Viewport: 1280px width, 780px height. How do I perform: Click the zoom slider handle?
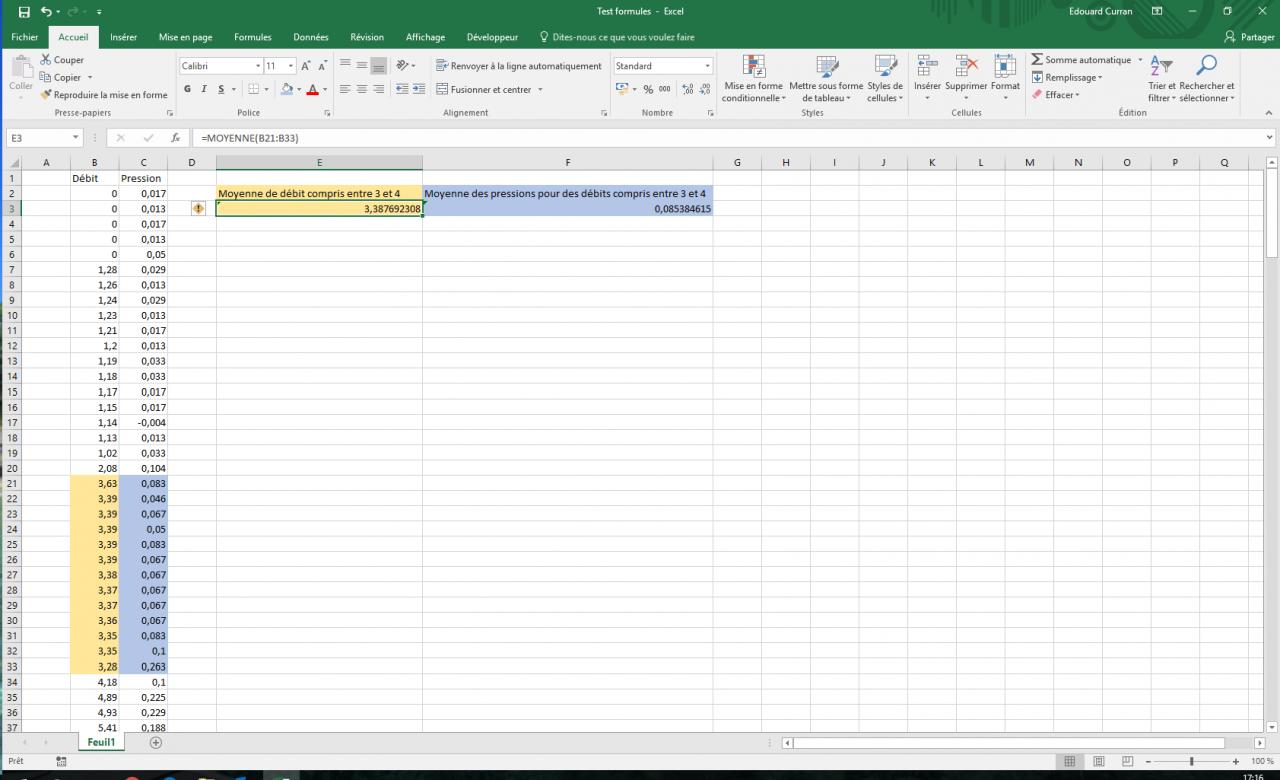pyautogui.click(x=1191, y=762)
